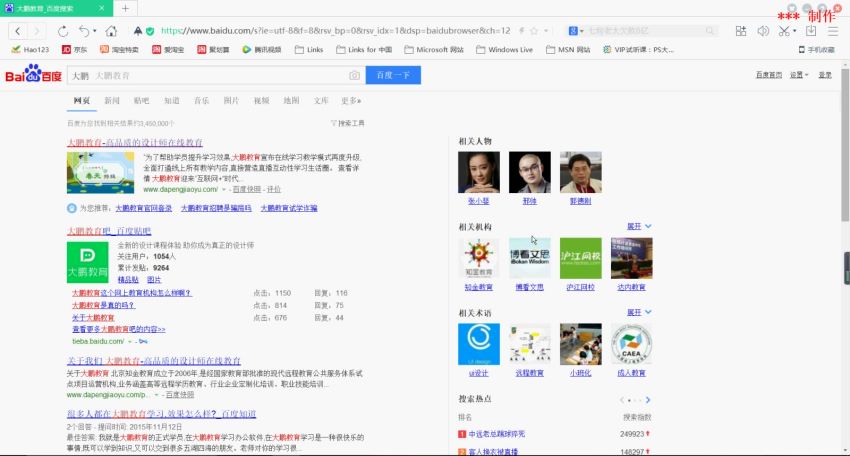Open the VIP试听课 bookmark
Viewport: 850px width, 456px height.
[638, 49]
